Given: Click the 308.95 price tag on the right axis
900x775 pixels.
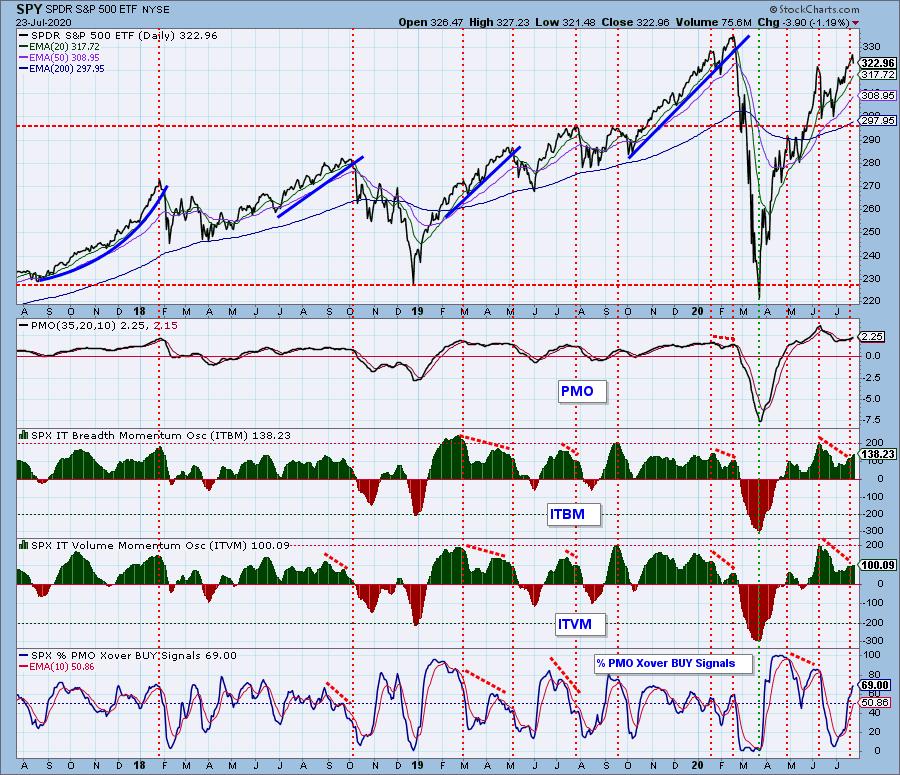Looking at the screenshot, I should click(x=878, y=96).
